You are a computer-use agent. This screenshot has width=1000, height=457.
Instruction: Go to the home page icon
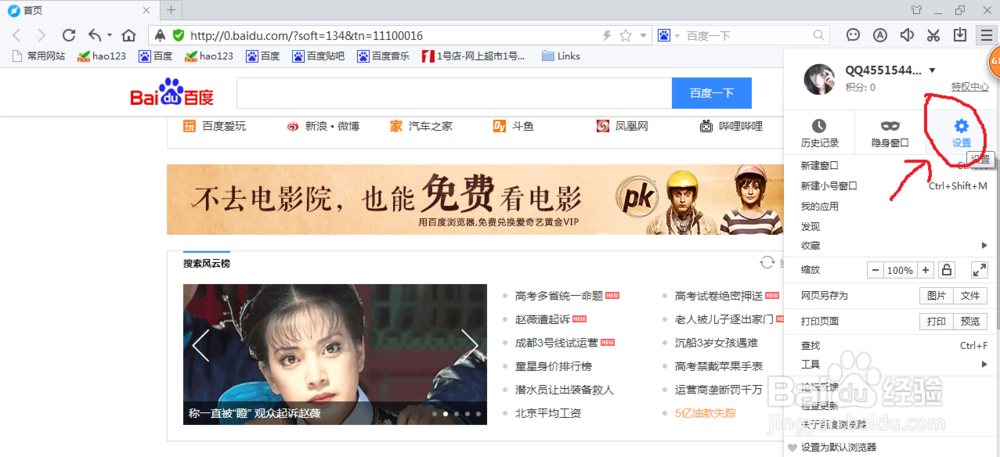tap(129, 35)
